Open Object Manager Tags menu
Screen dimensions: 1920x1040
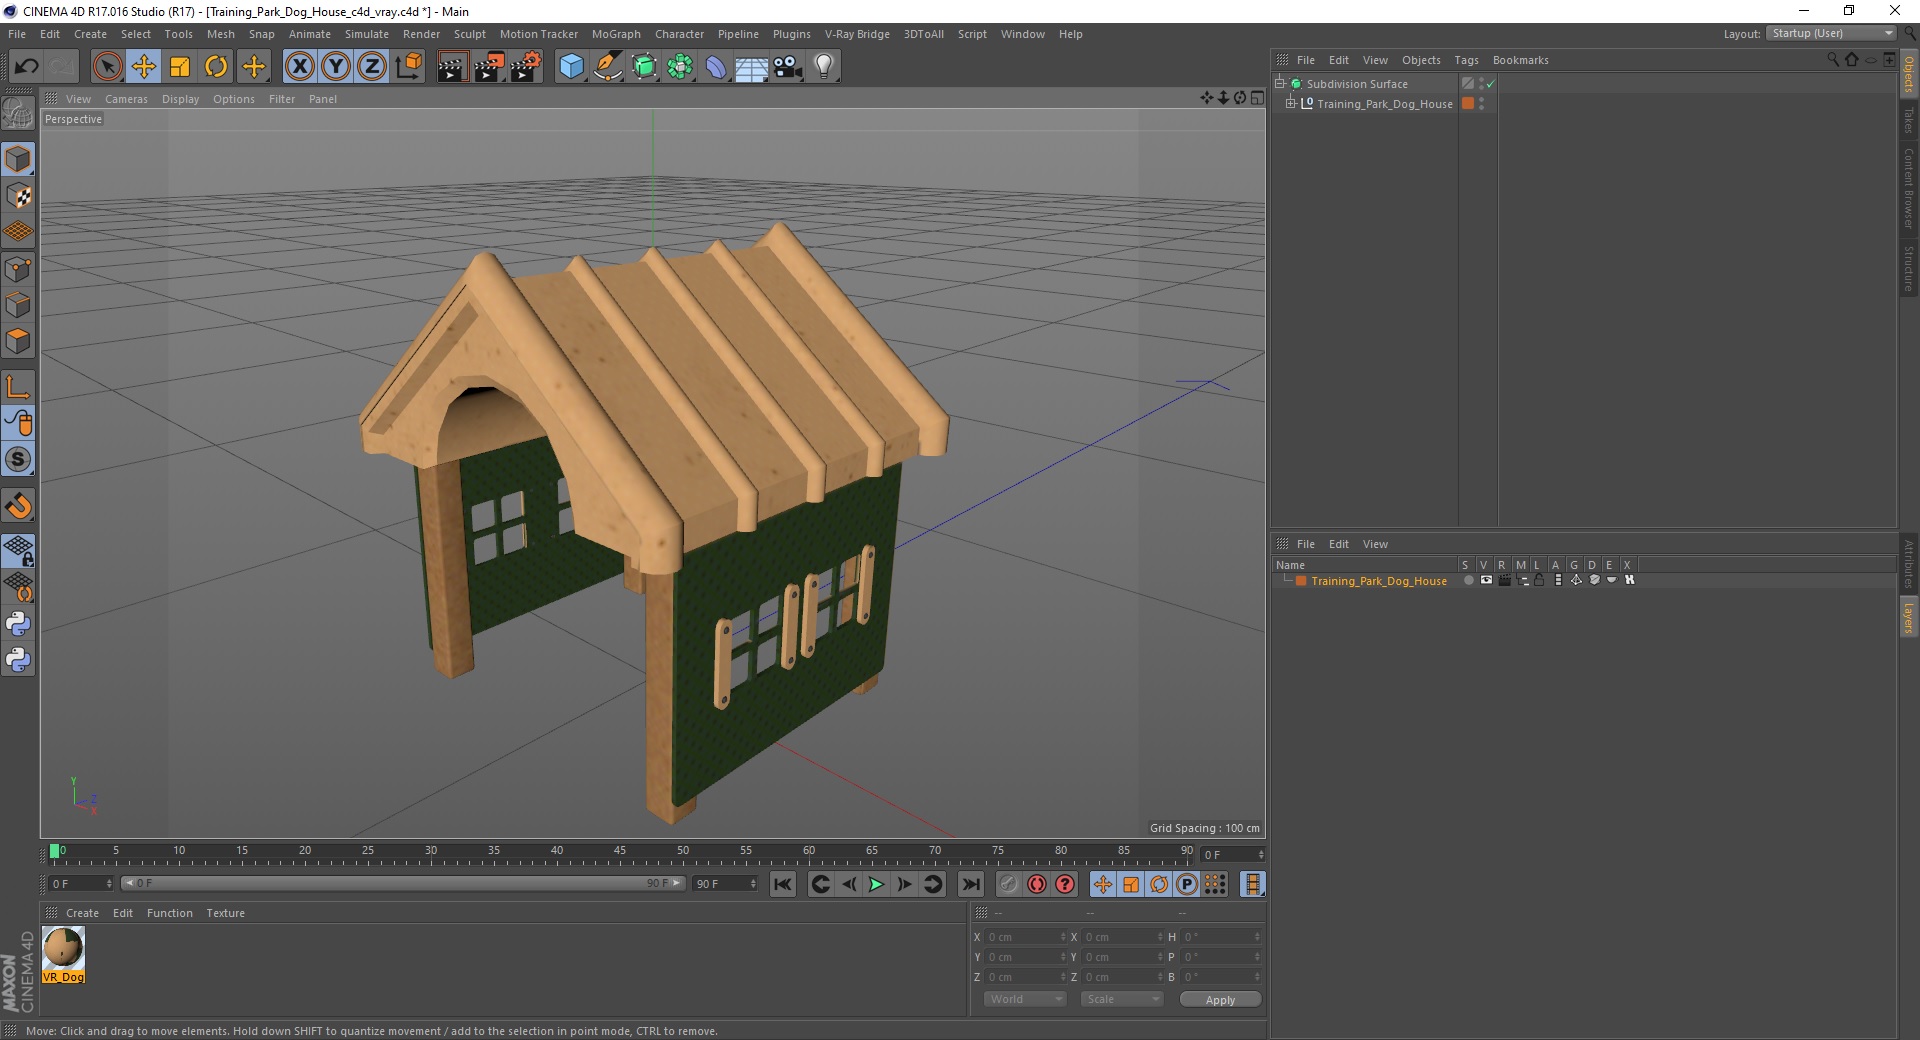coord(1466,60)
